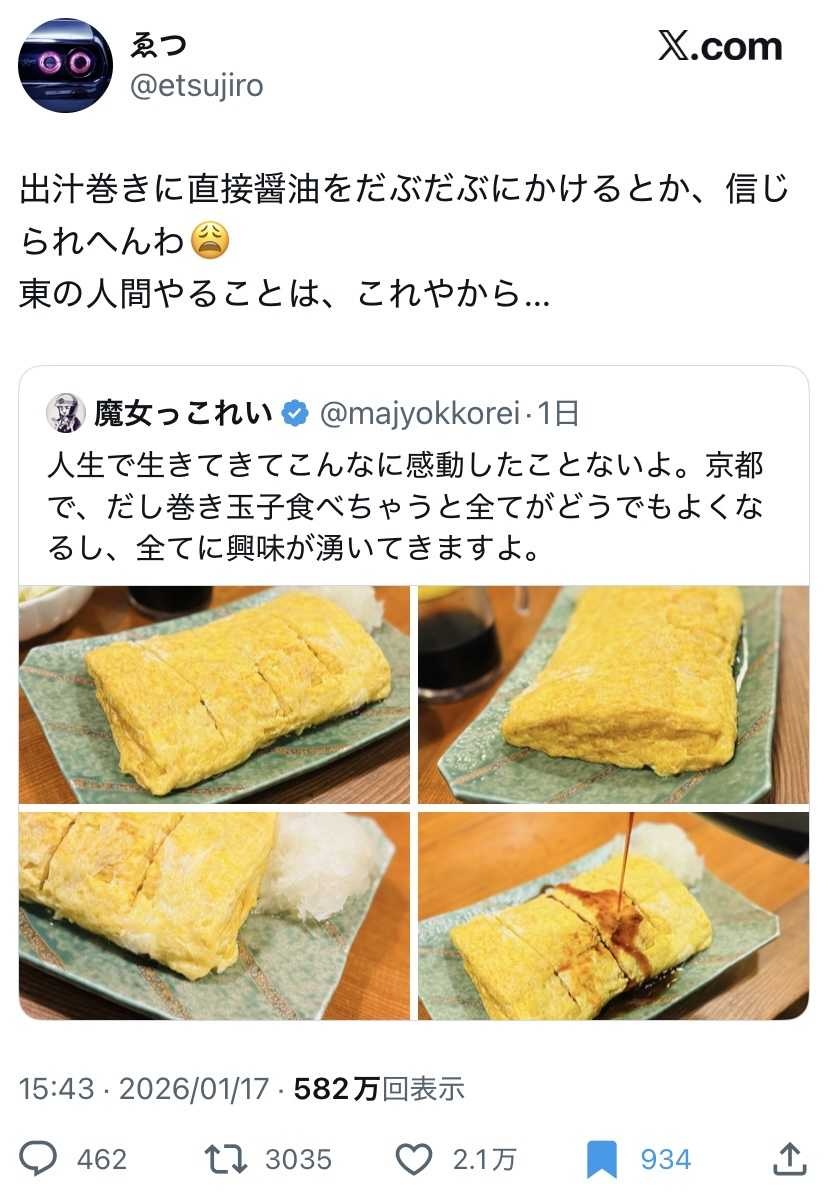Toggle the blue bookmark icon
Screen dimensions: 828x1195
coord(602,1159)
